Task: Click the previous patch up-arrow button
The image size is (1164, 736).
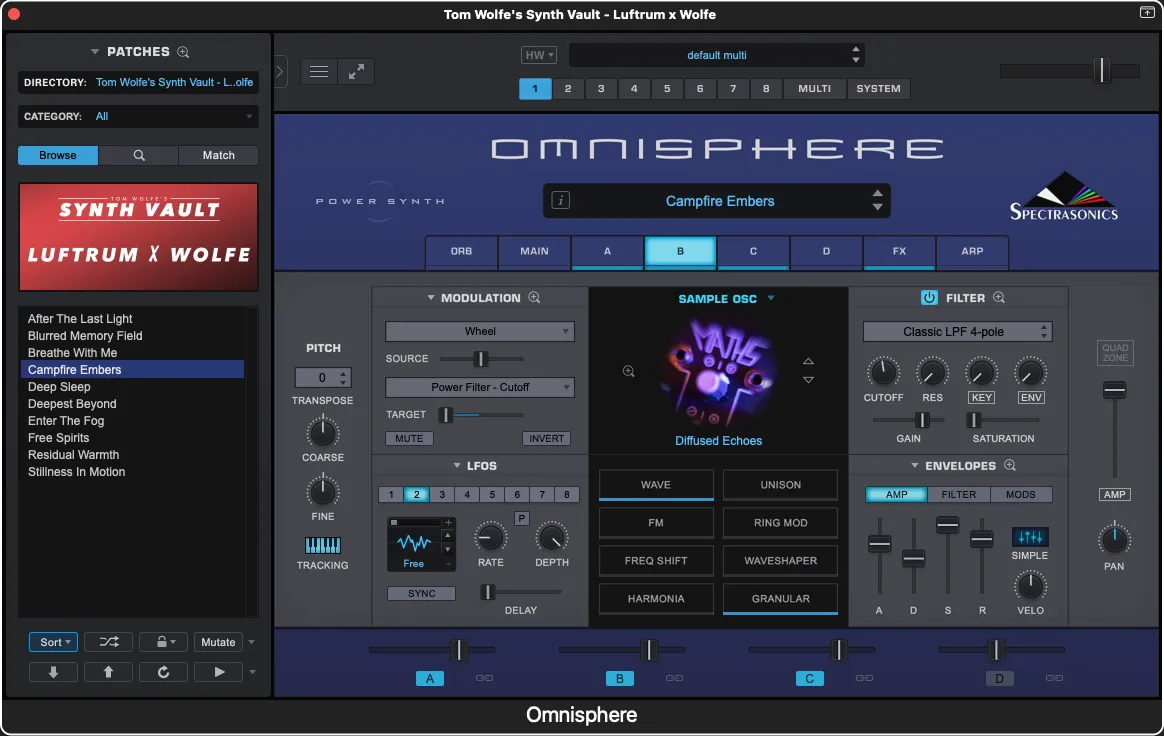Action: click(108, 672)
